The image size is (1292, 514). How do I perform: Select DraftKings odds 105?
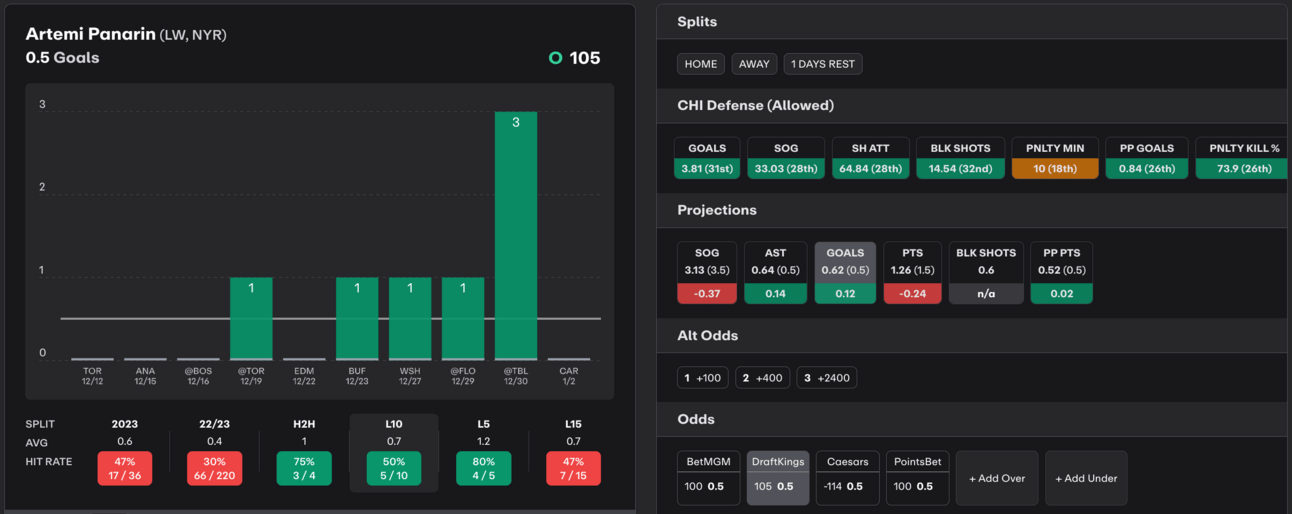[x=777, y=478]
